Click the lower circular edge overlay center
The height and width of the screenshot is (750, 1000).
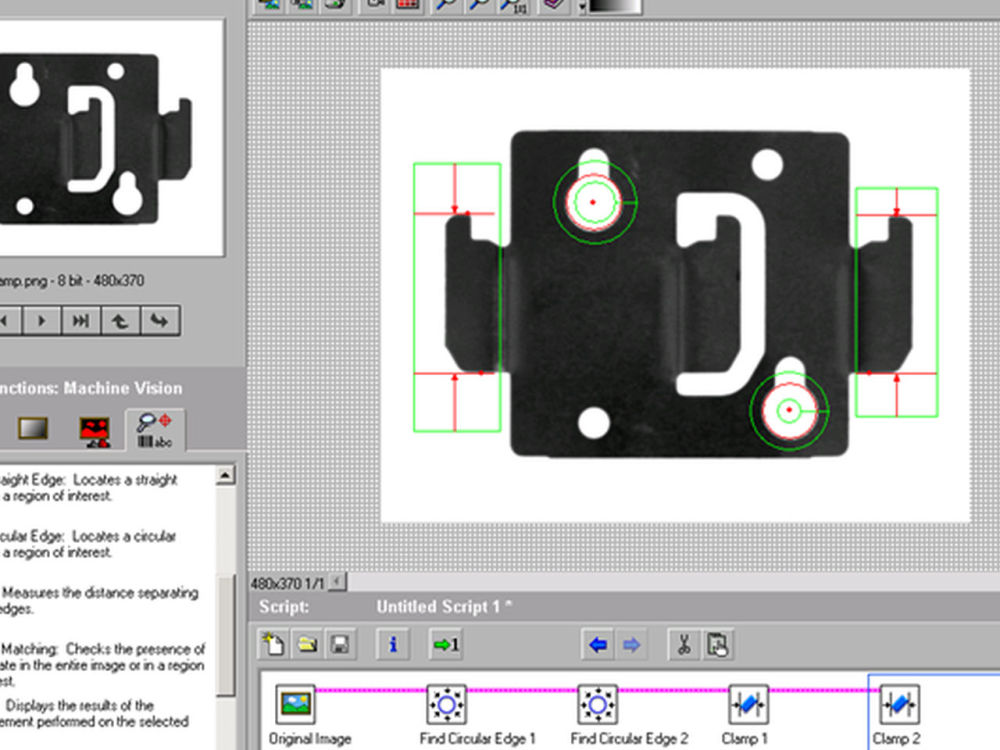(x=789, y=410)
